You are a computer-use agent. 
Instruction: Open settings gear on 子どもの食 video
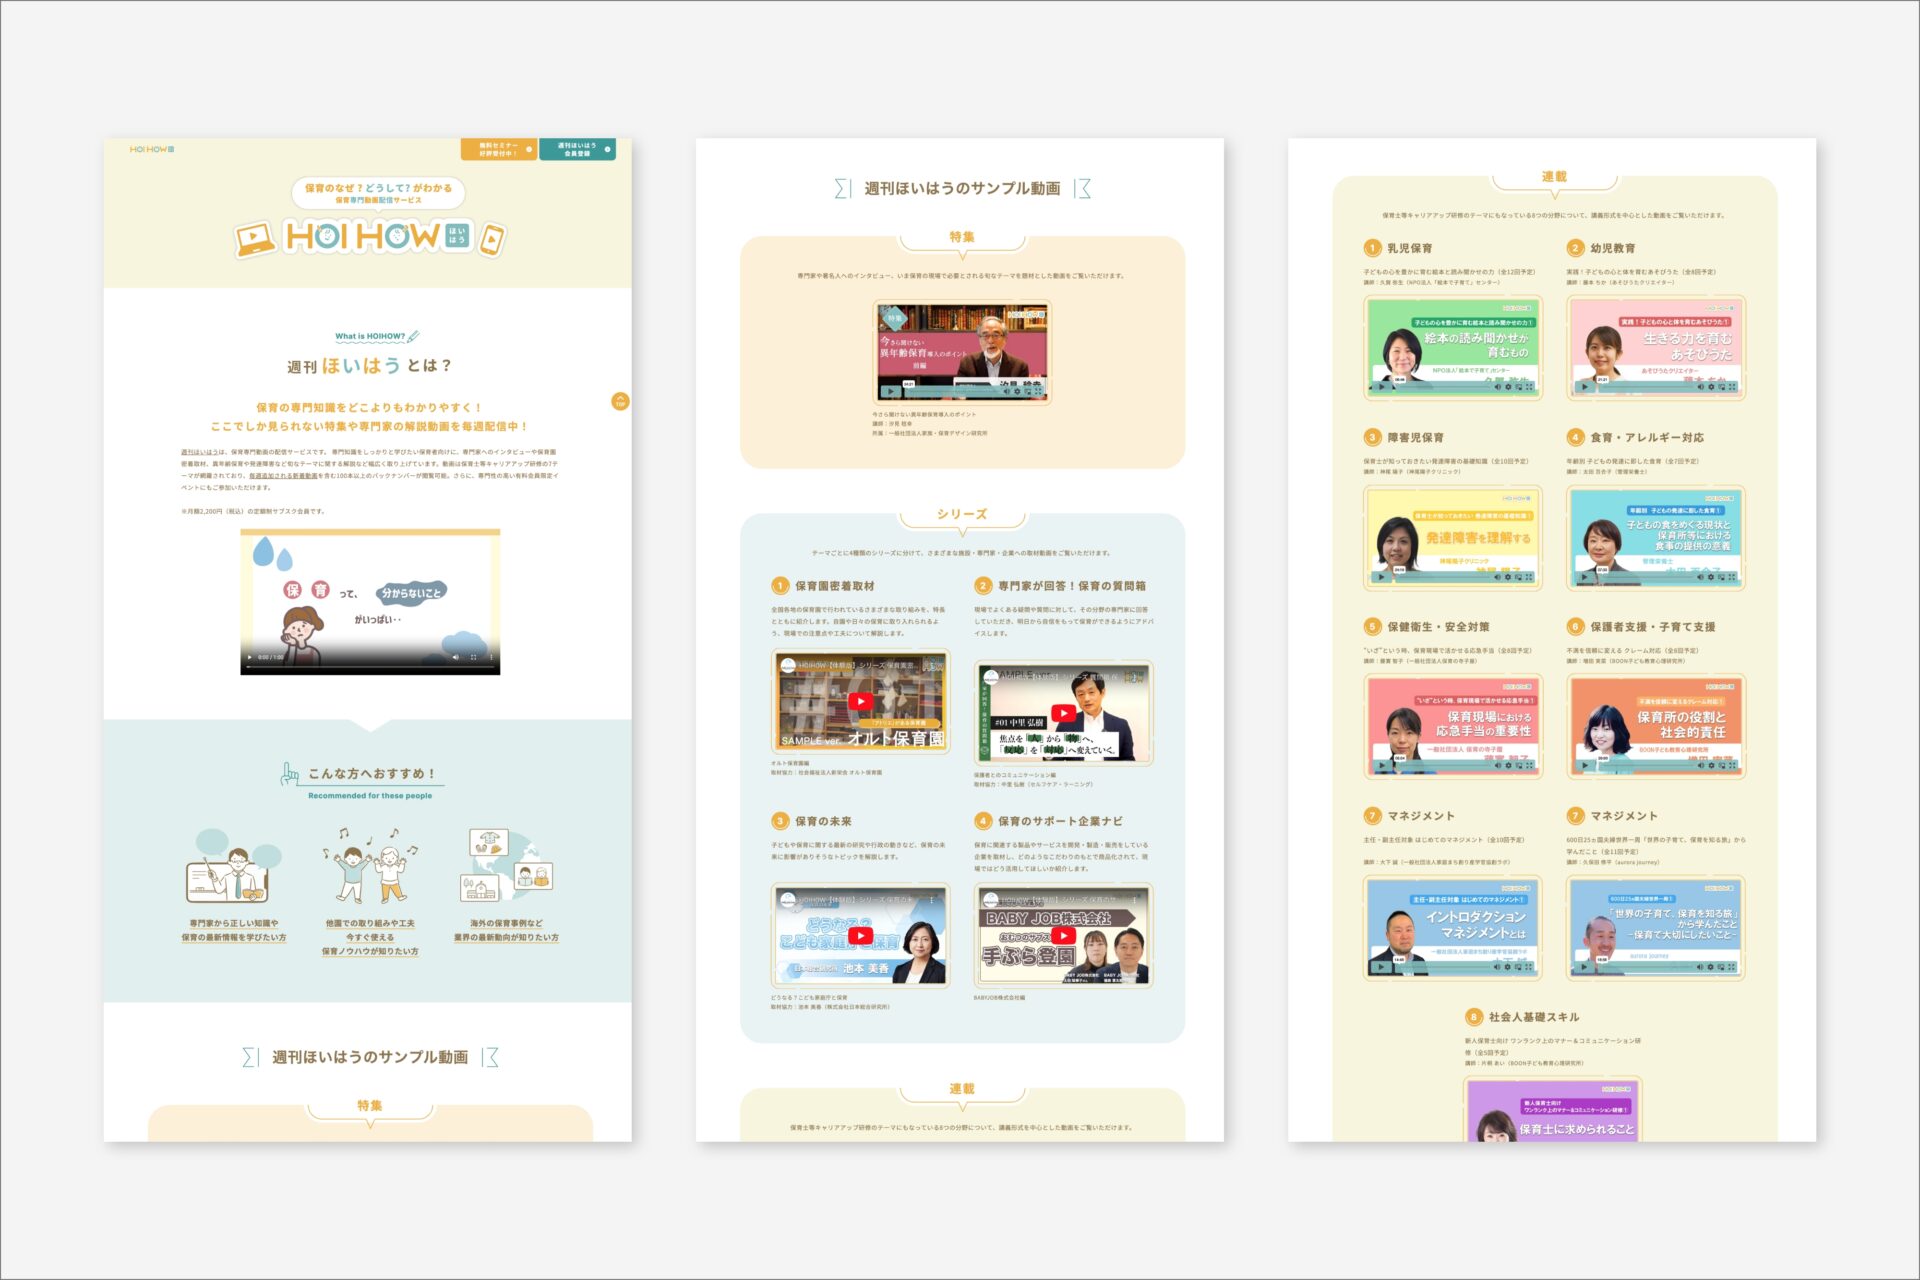point(1711,576)
